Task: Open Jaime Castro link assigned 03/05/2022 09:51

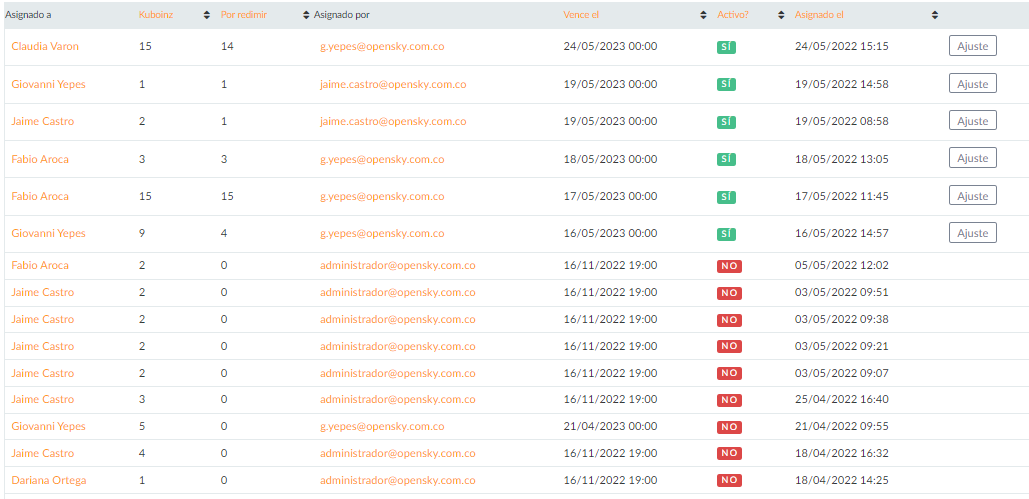Action: [x=43, y=292]
